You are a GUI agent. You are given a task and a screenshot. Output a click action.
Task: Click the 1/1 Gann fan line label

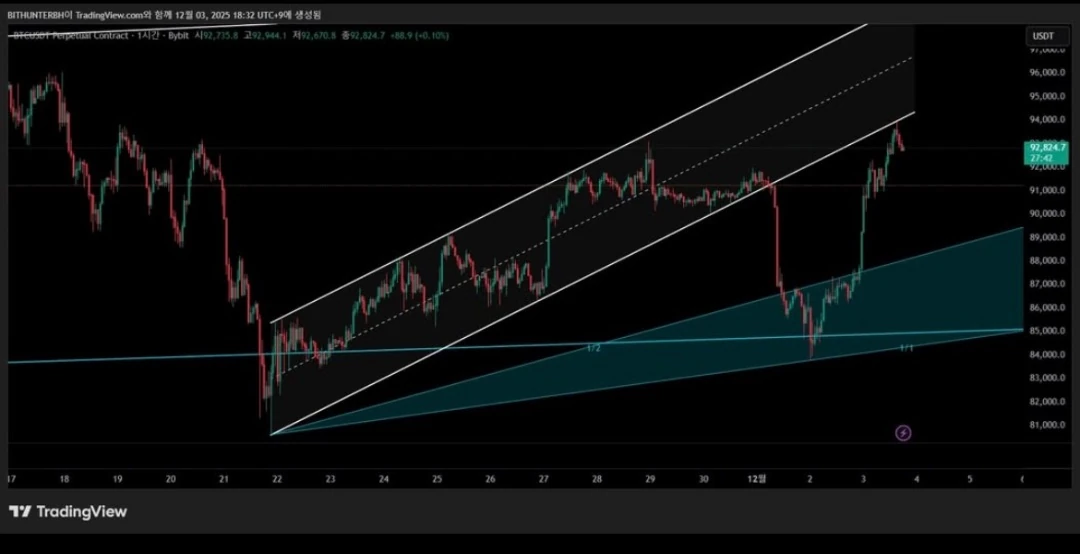[906, 349]
